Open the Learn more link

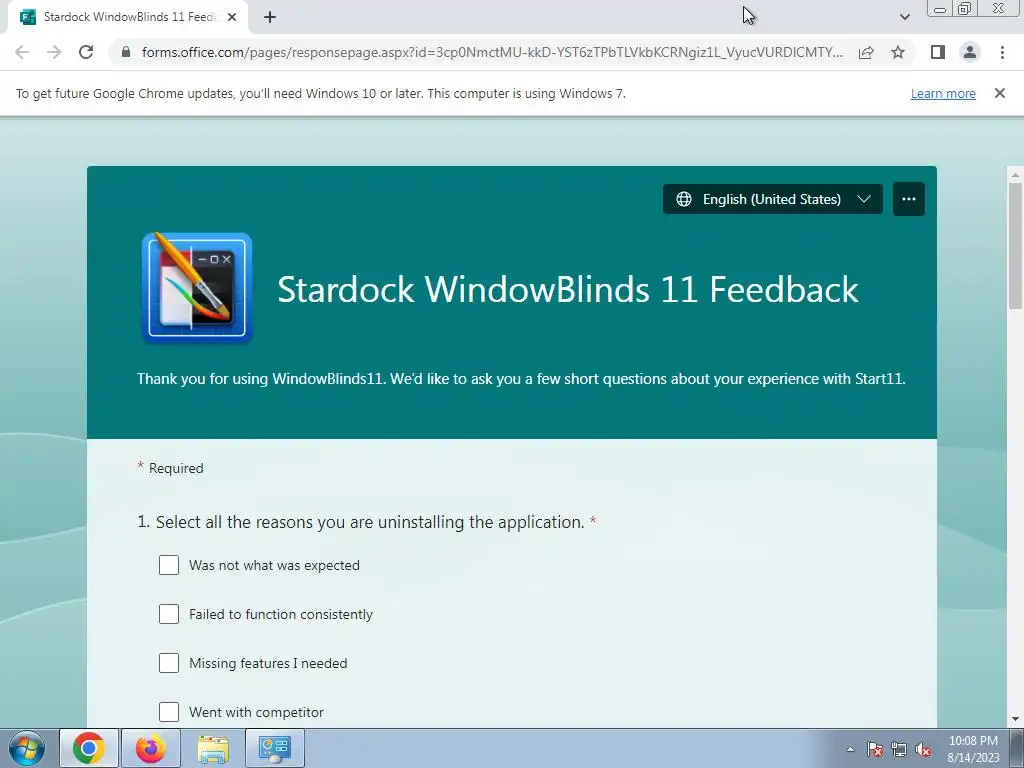point(943,93)
